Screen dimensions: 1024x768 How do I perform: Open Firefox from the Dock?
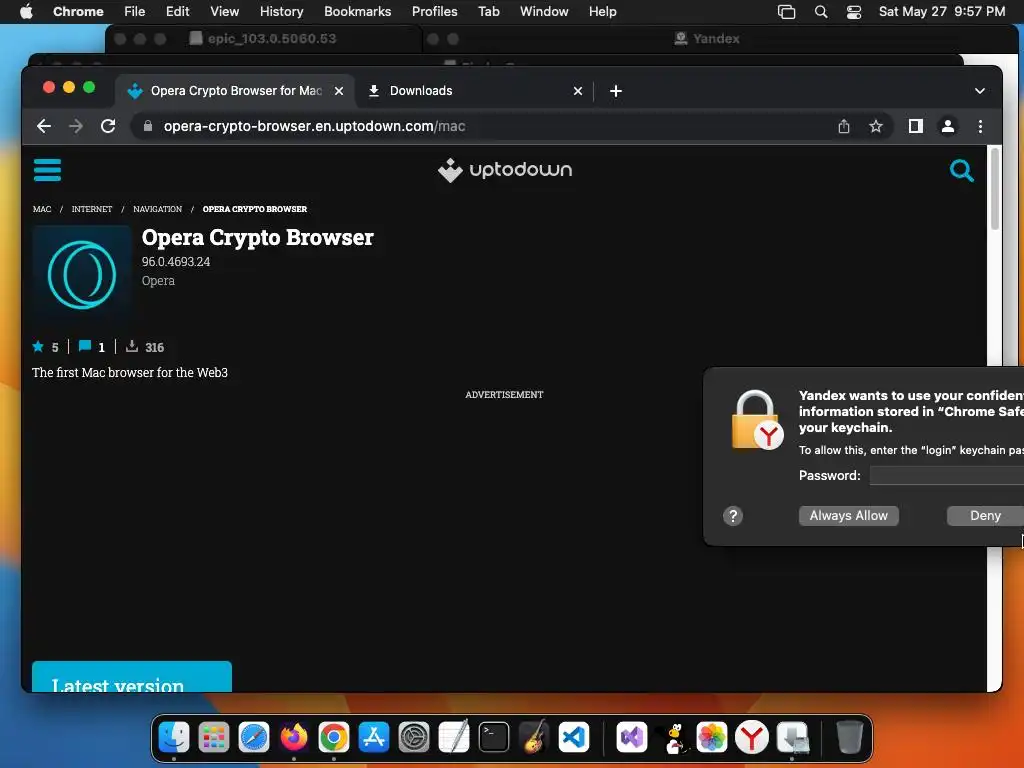click(x=294, y=737)
